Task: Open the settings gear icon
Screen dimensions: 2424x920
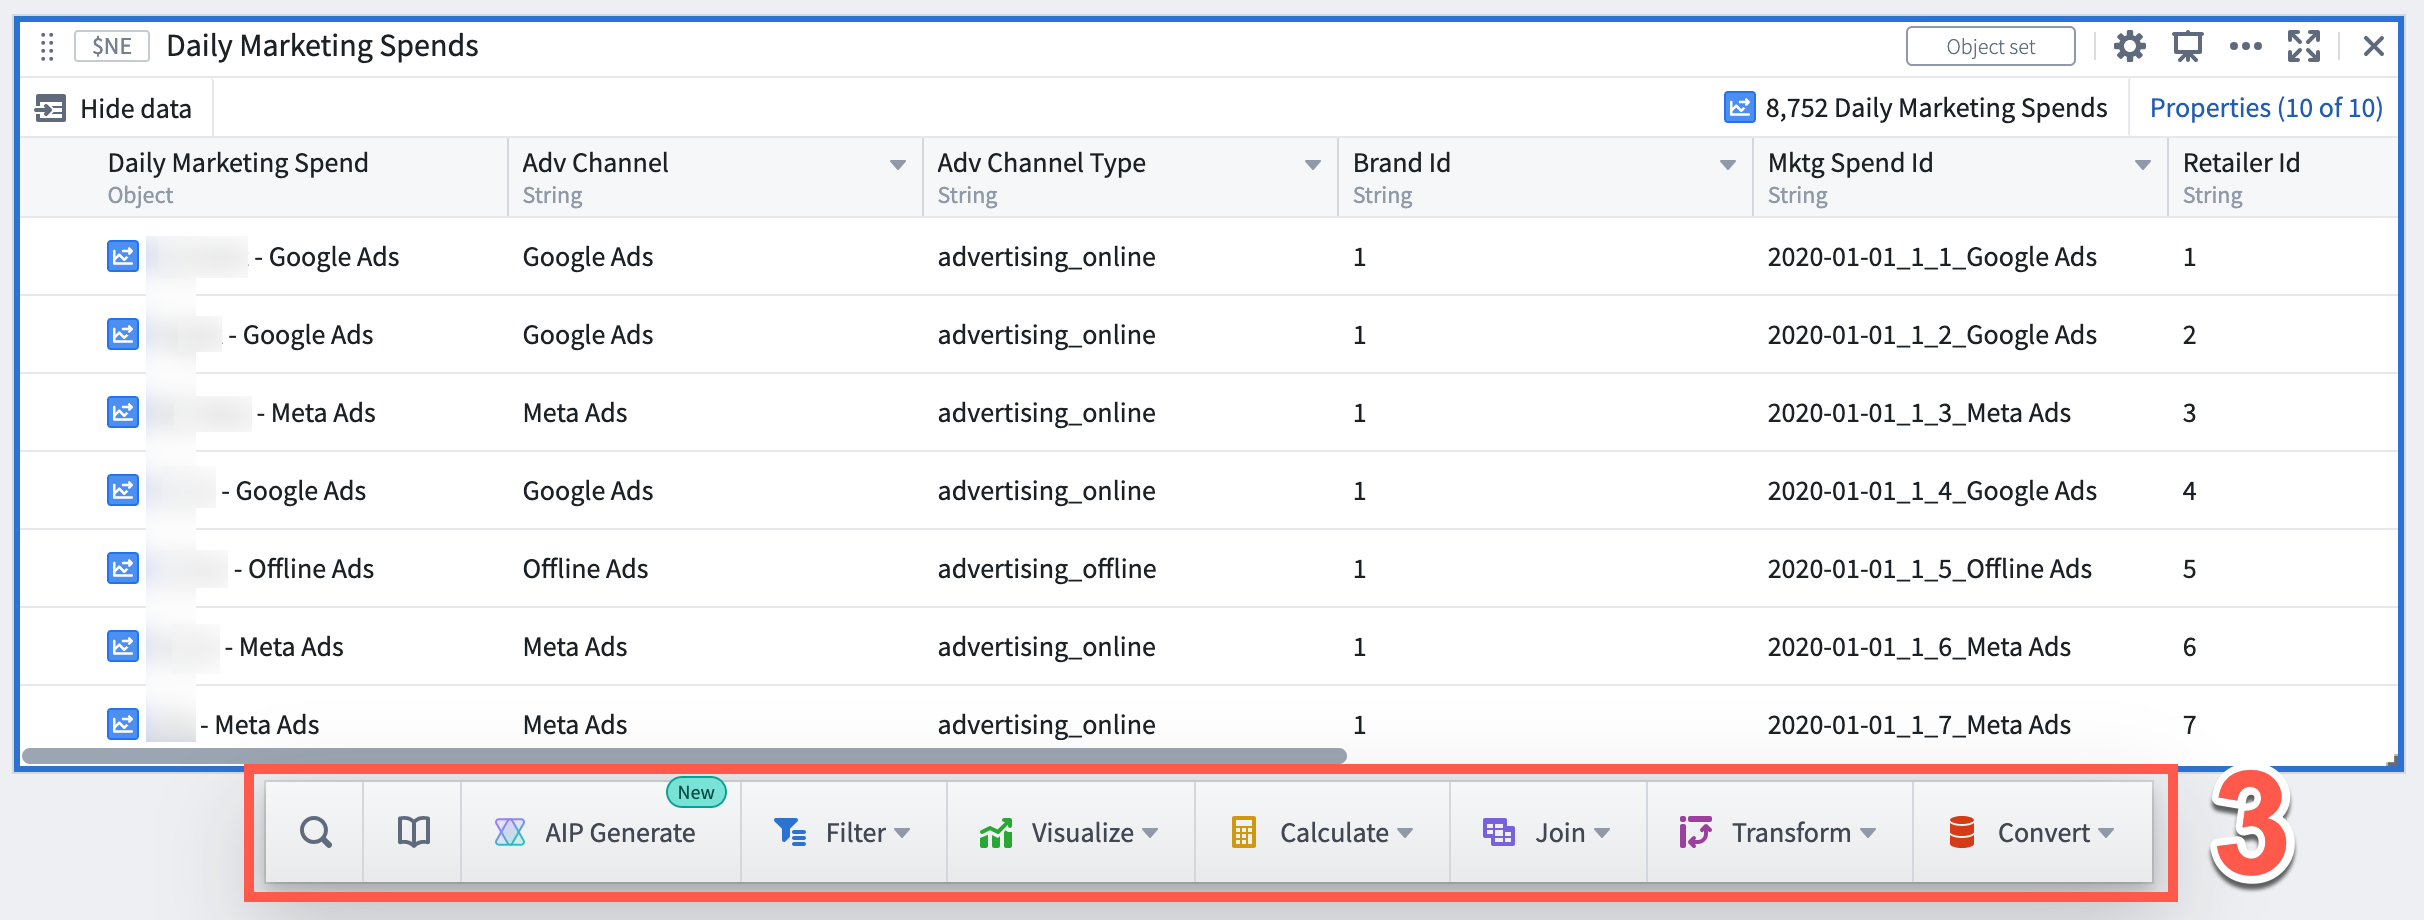Action: pos(2129,46)
